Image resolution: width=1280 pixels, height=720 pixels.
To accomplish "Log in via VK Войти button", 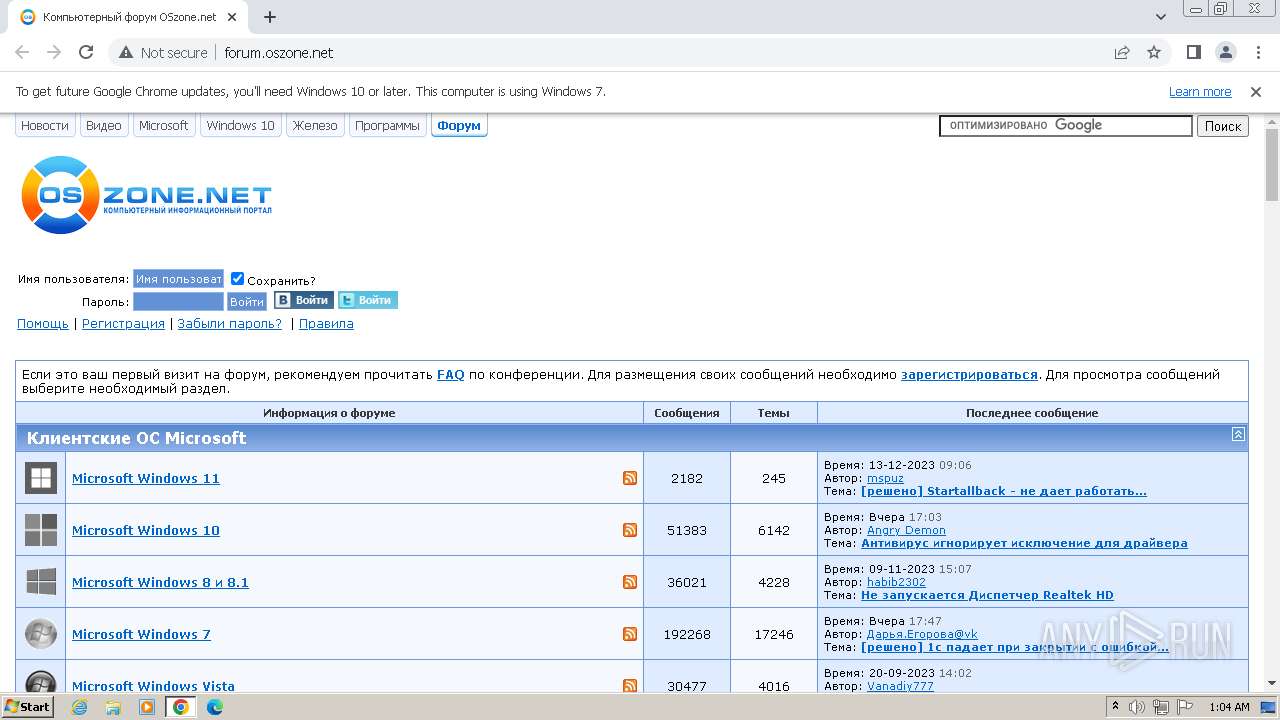I will [304, 300].
